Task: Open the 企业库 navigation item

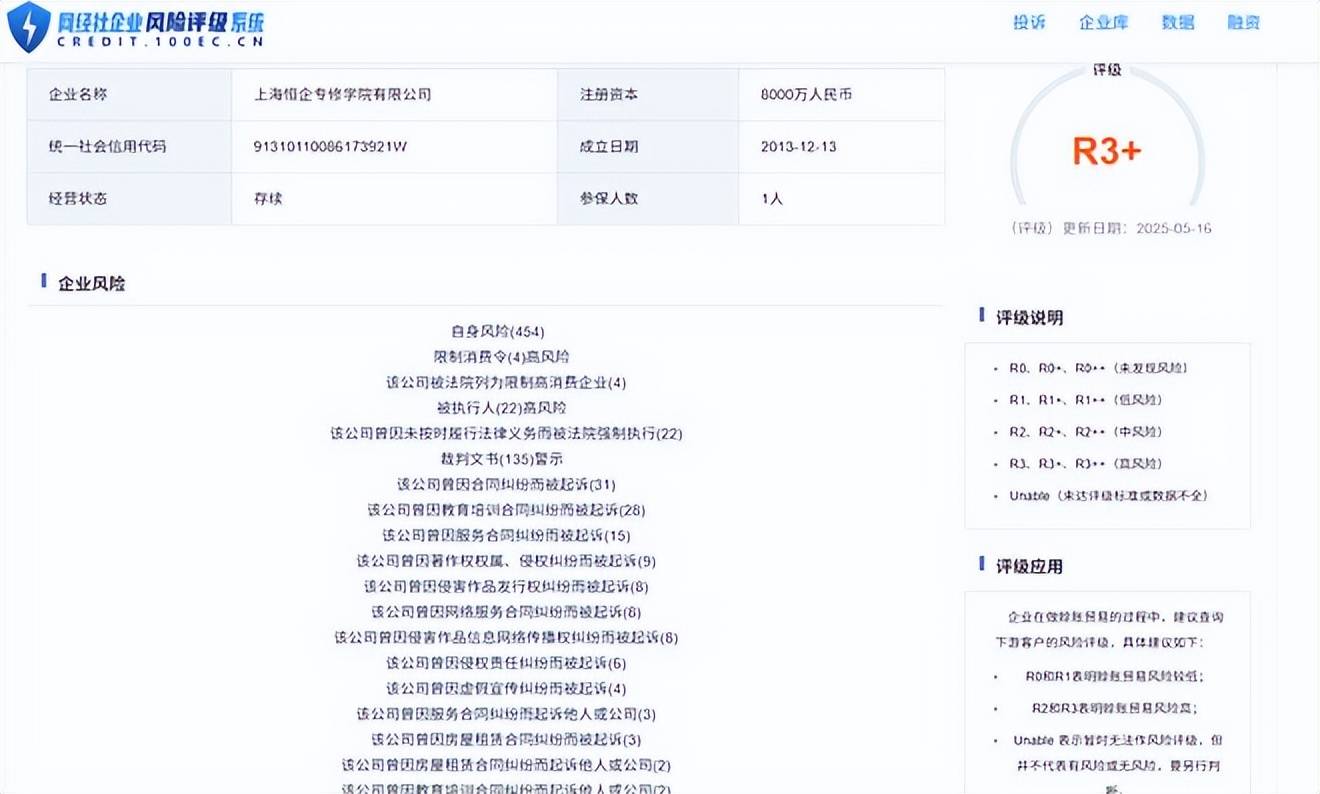Action: tap(1103, 22)
